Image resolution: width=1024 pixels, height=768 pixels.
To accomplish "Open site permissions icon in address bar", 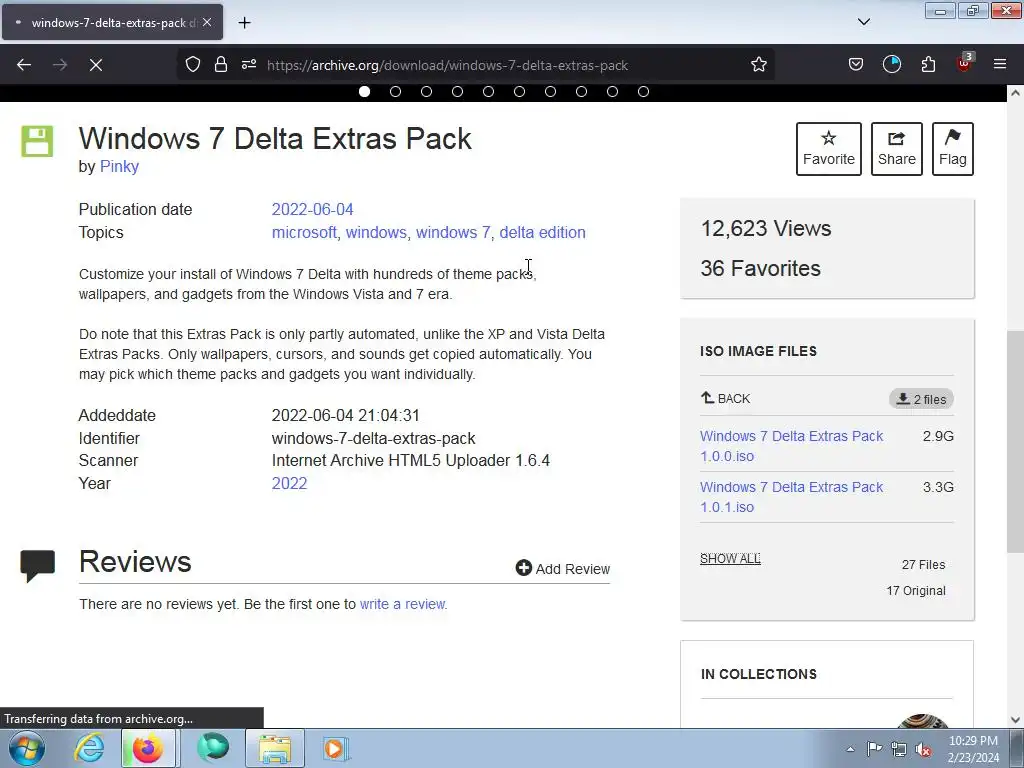I will [x=249, y=65].
